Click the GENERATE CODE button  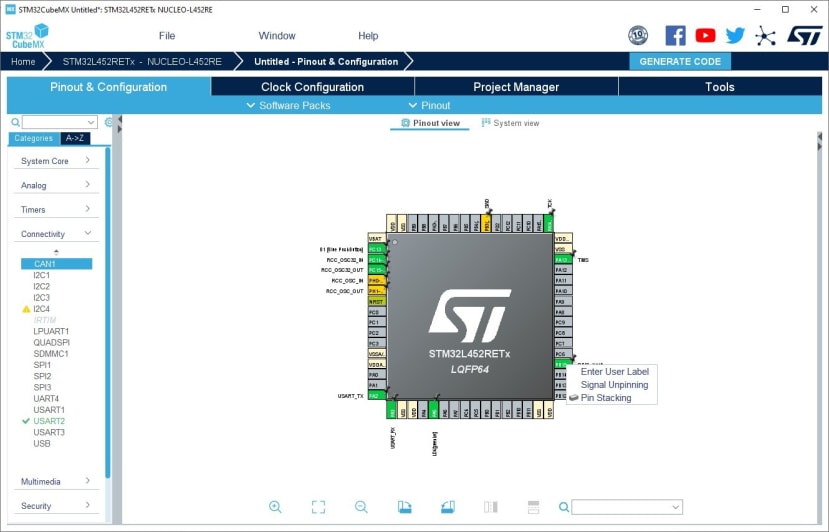[x=680, y=61]
